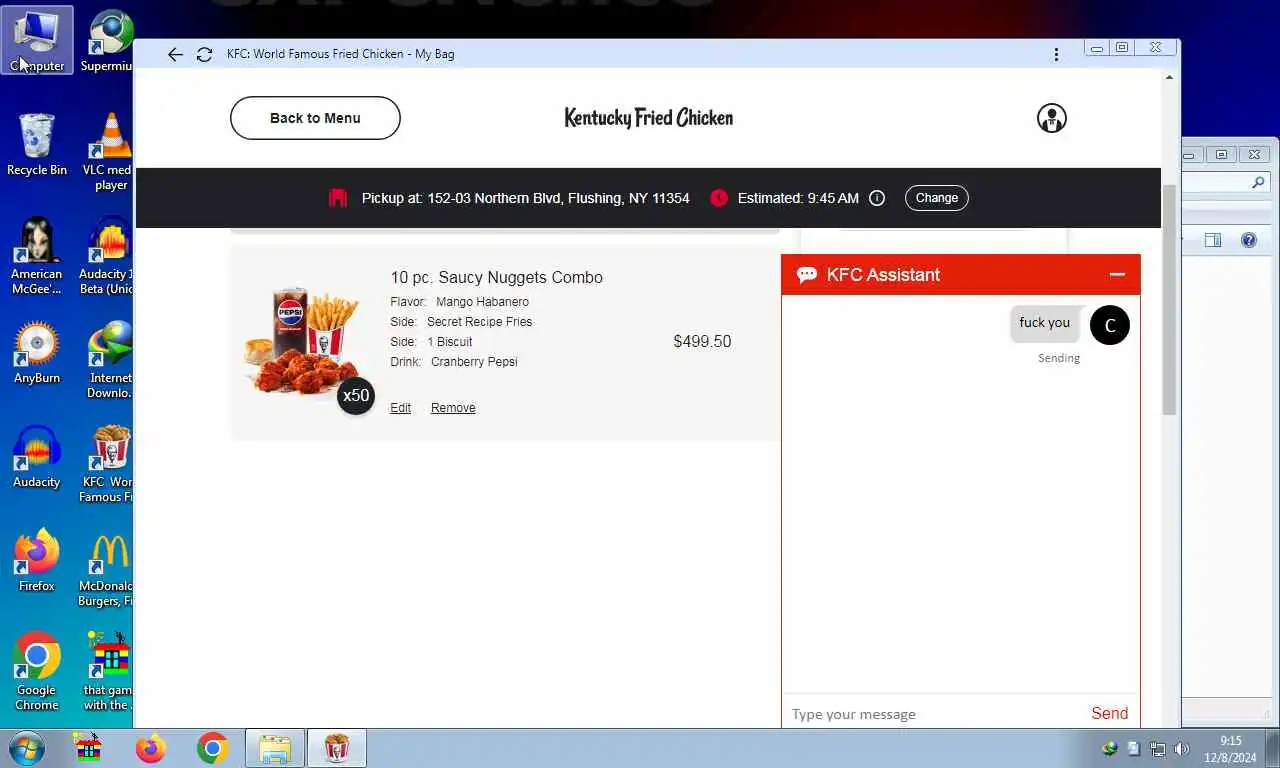Click the '10 pc. Saucy Nuggets Combo' title
The width and height of the screenshot is (1280, 768).
(497, 278)
